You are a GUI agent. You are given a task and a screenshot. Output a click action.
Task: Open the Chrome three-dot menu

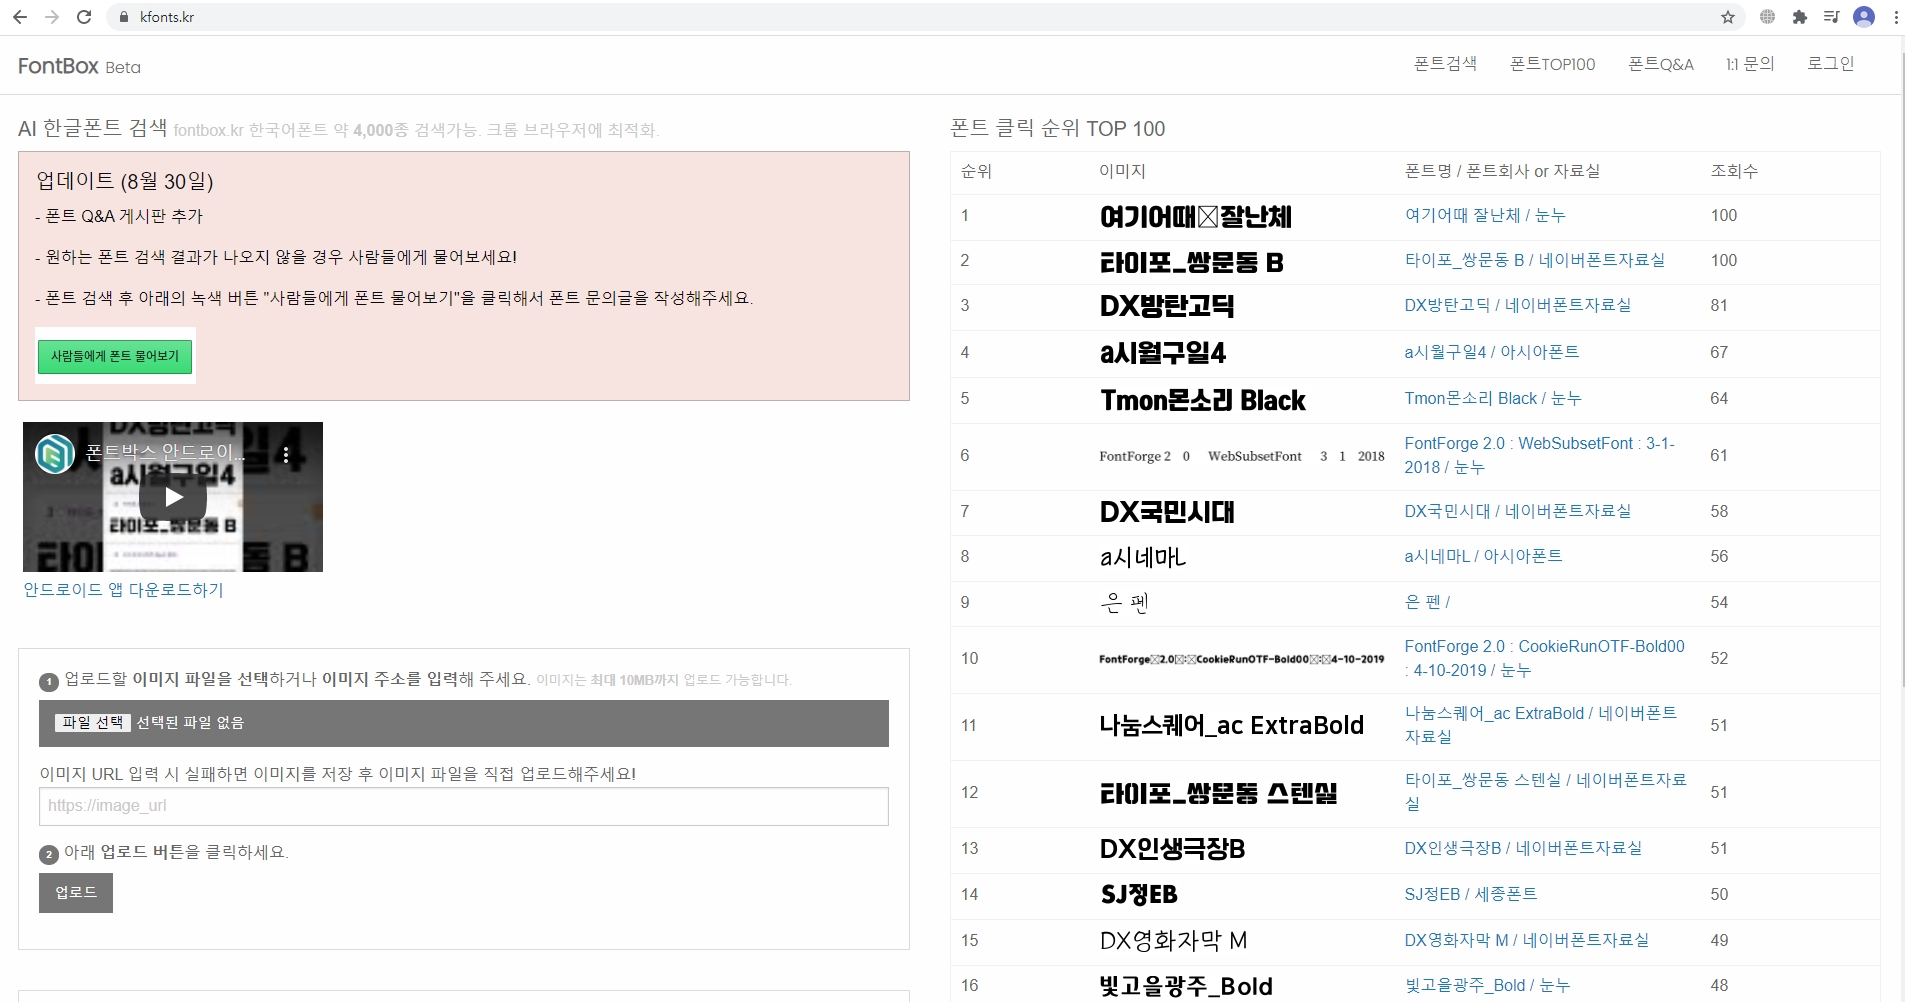click(x=1894, y=17)
